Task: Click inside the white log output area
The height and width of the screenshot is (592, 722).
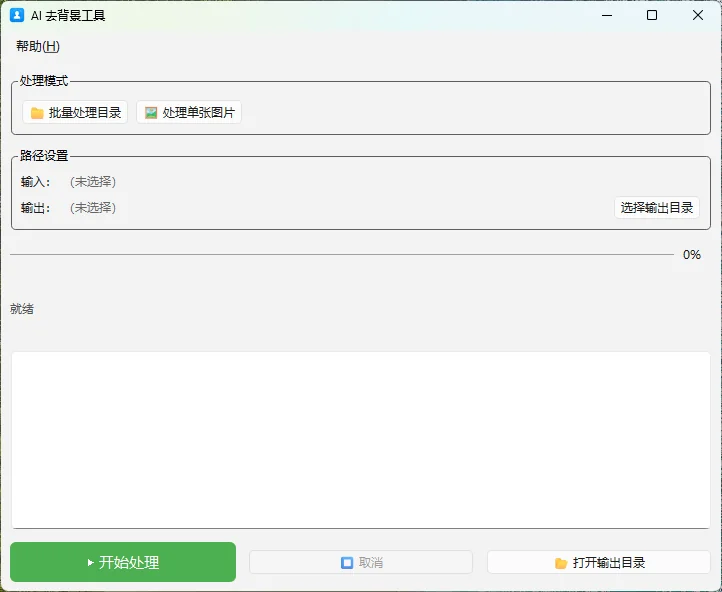Action: point(361,440)
